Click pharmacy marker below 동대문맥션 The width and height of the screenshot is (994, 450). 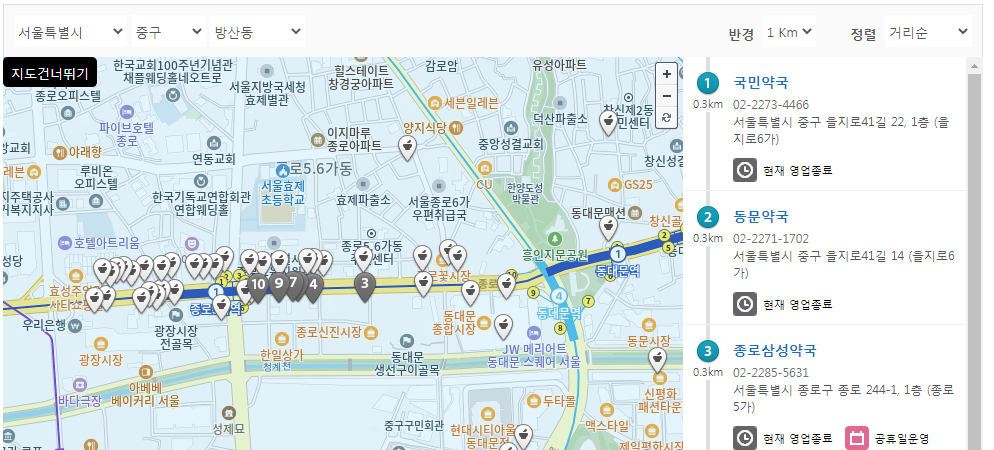609,228
